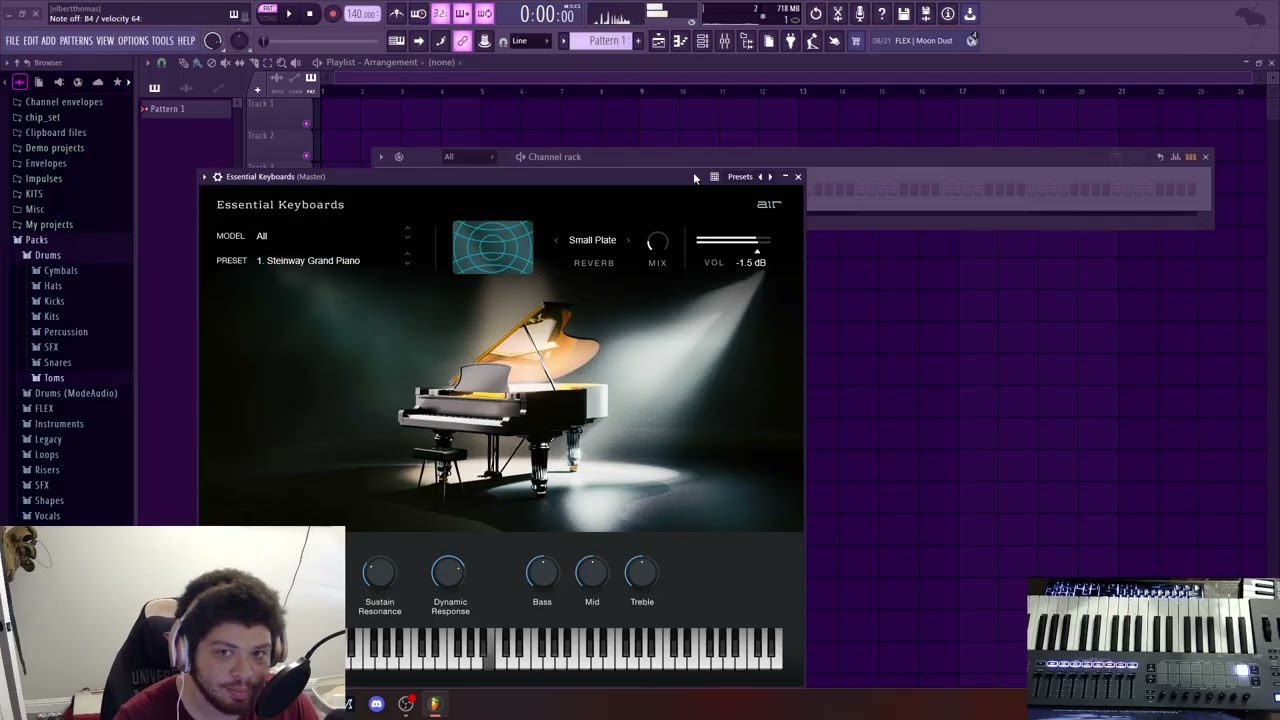The image size is (1280, 720).
Task: Switch to SONG mode
Action: (x=268, y=18)
